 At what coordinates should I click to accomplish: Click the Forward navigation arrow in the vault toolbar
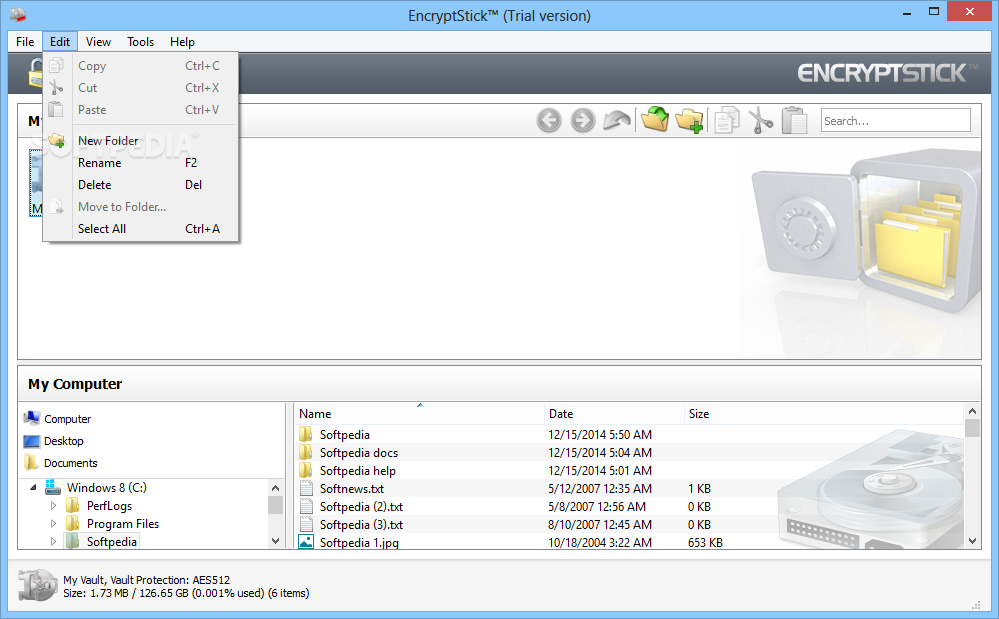click(582, 120)
